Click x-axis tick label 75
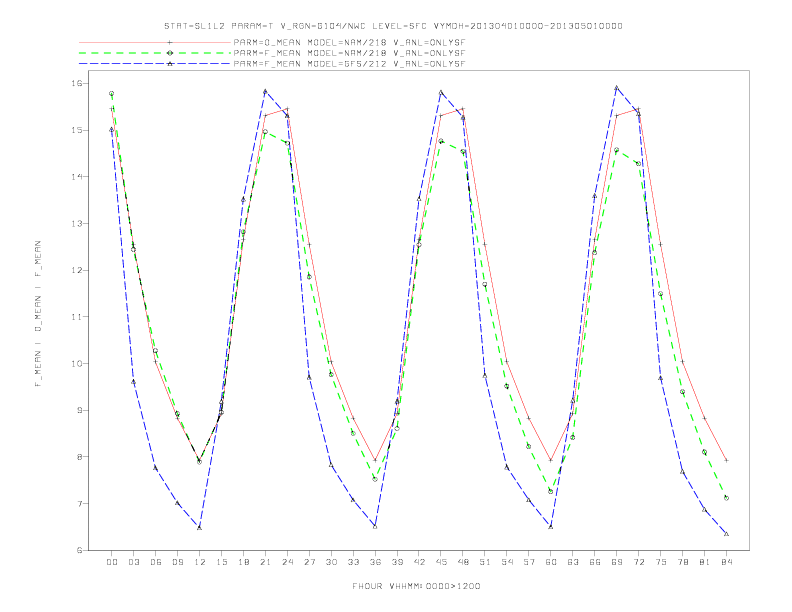The width and height of the screenshot is (792, 612). [661, 562]
